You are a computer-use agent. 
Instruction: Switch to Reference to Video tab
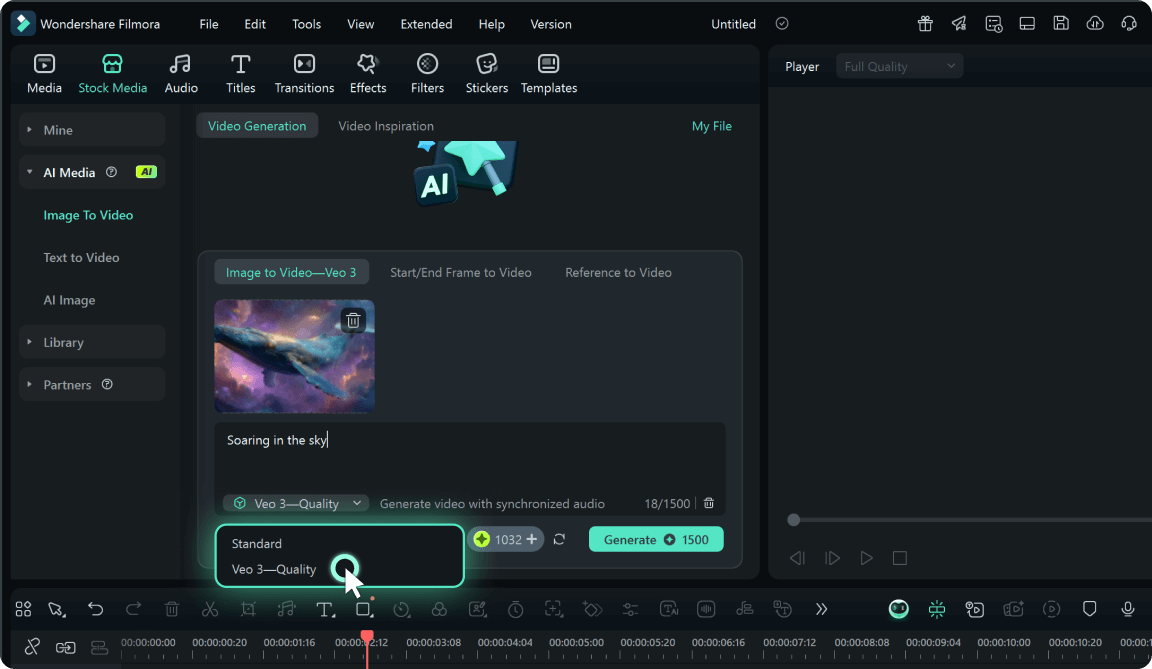(618, 272)
